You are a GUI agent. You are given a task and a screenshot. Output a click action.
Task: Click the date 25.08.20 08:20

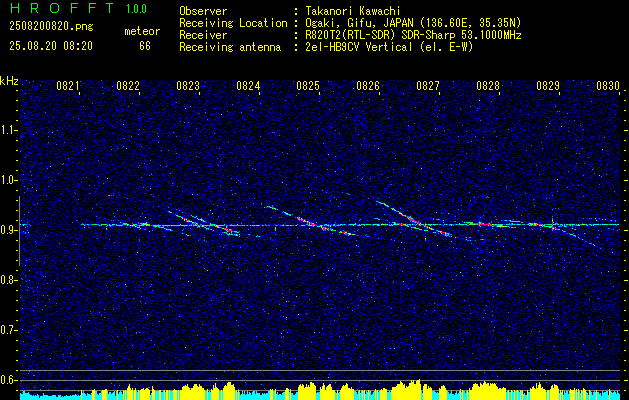tap(51, 46)
